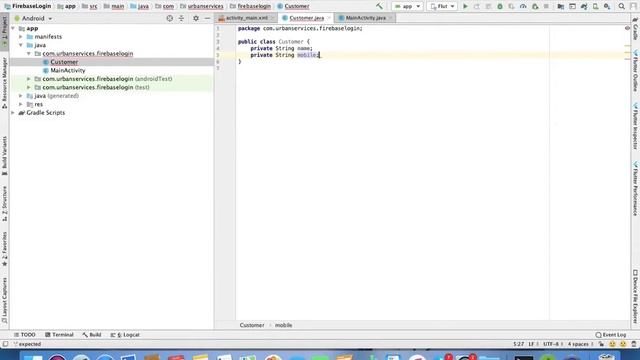Viewport: 640px width, 360px height.
Task: Toggle the read-only lock icon in status bar
Action: point(601,344)
